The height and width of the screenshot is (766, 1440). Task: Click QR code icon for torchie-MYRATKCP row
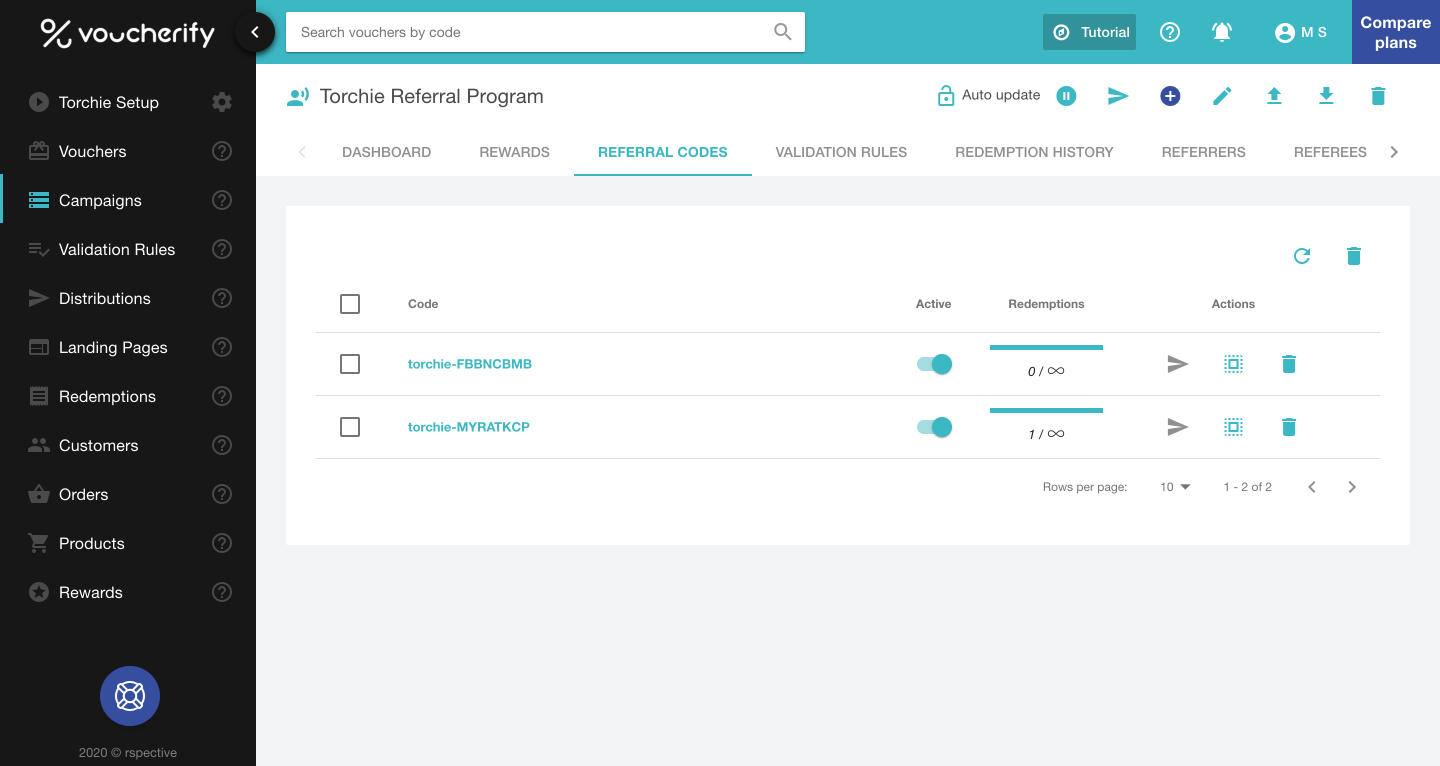1233,427
